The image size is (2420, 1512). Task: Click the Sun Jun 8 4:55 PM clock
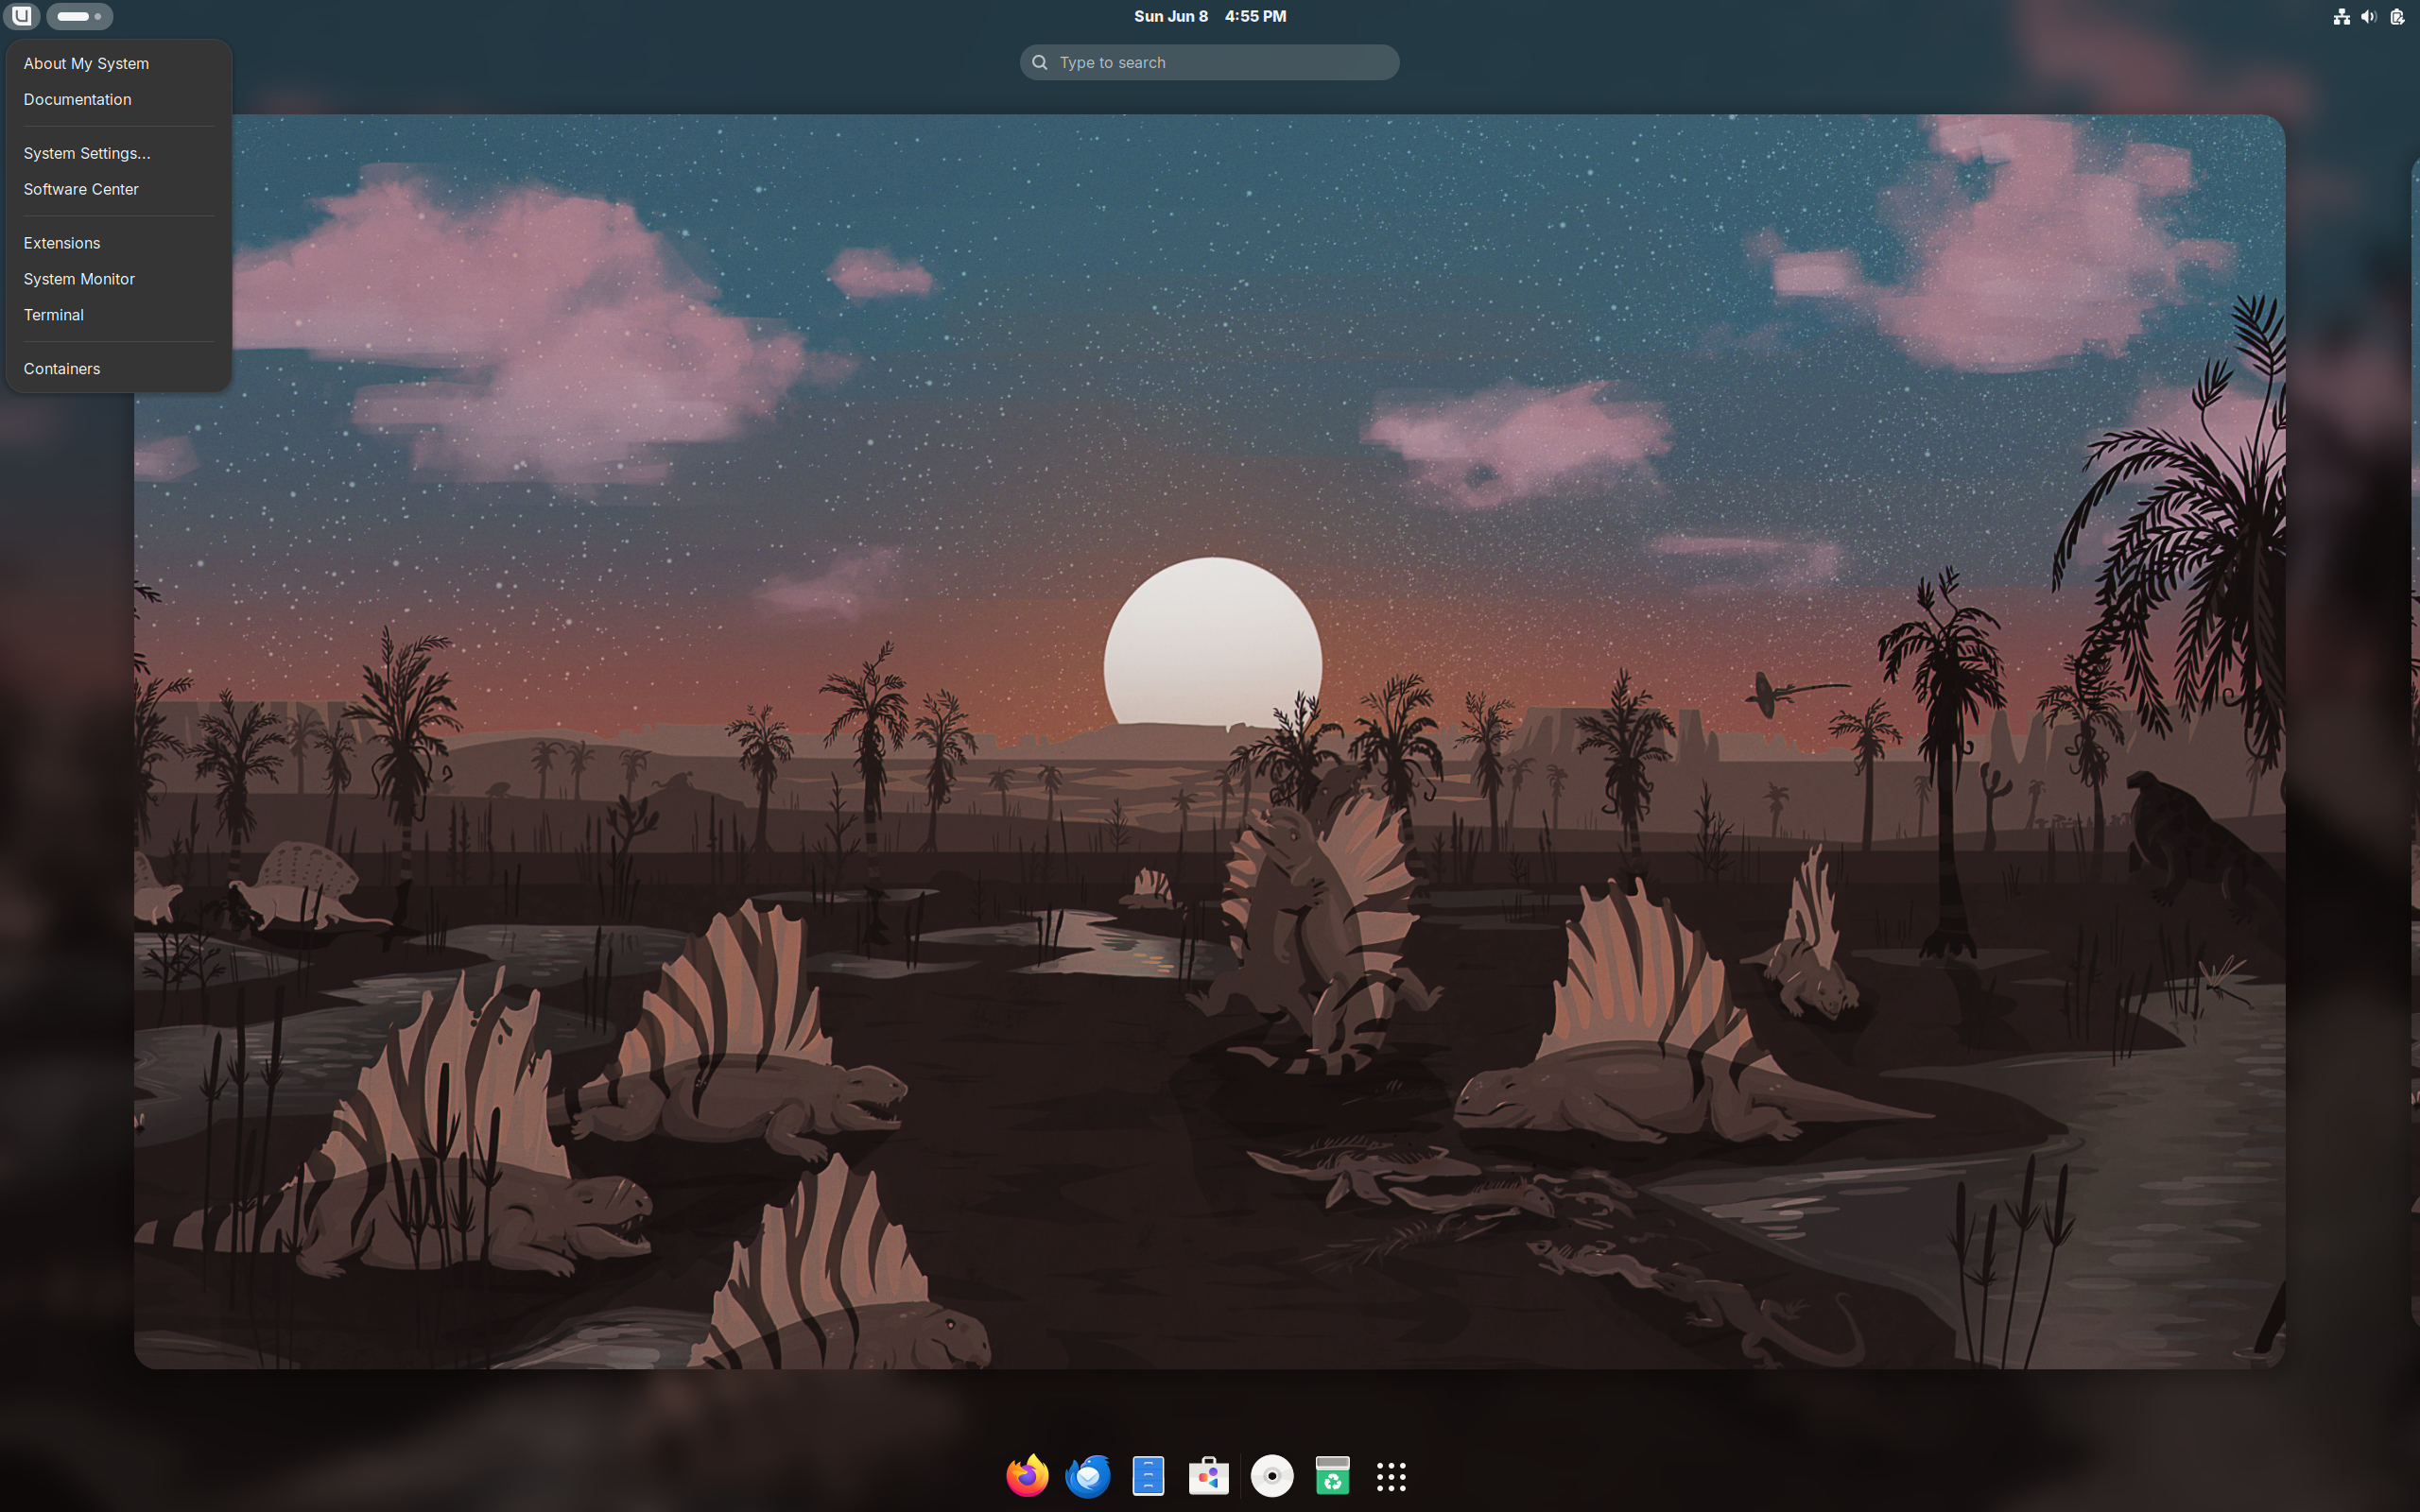pyautogui.click(x=1210, y=16)
